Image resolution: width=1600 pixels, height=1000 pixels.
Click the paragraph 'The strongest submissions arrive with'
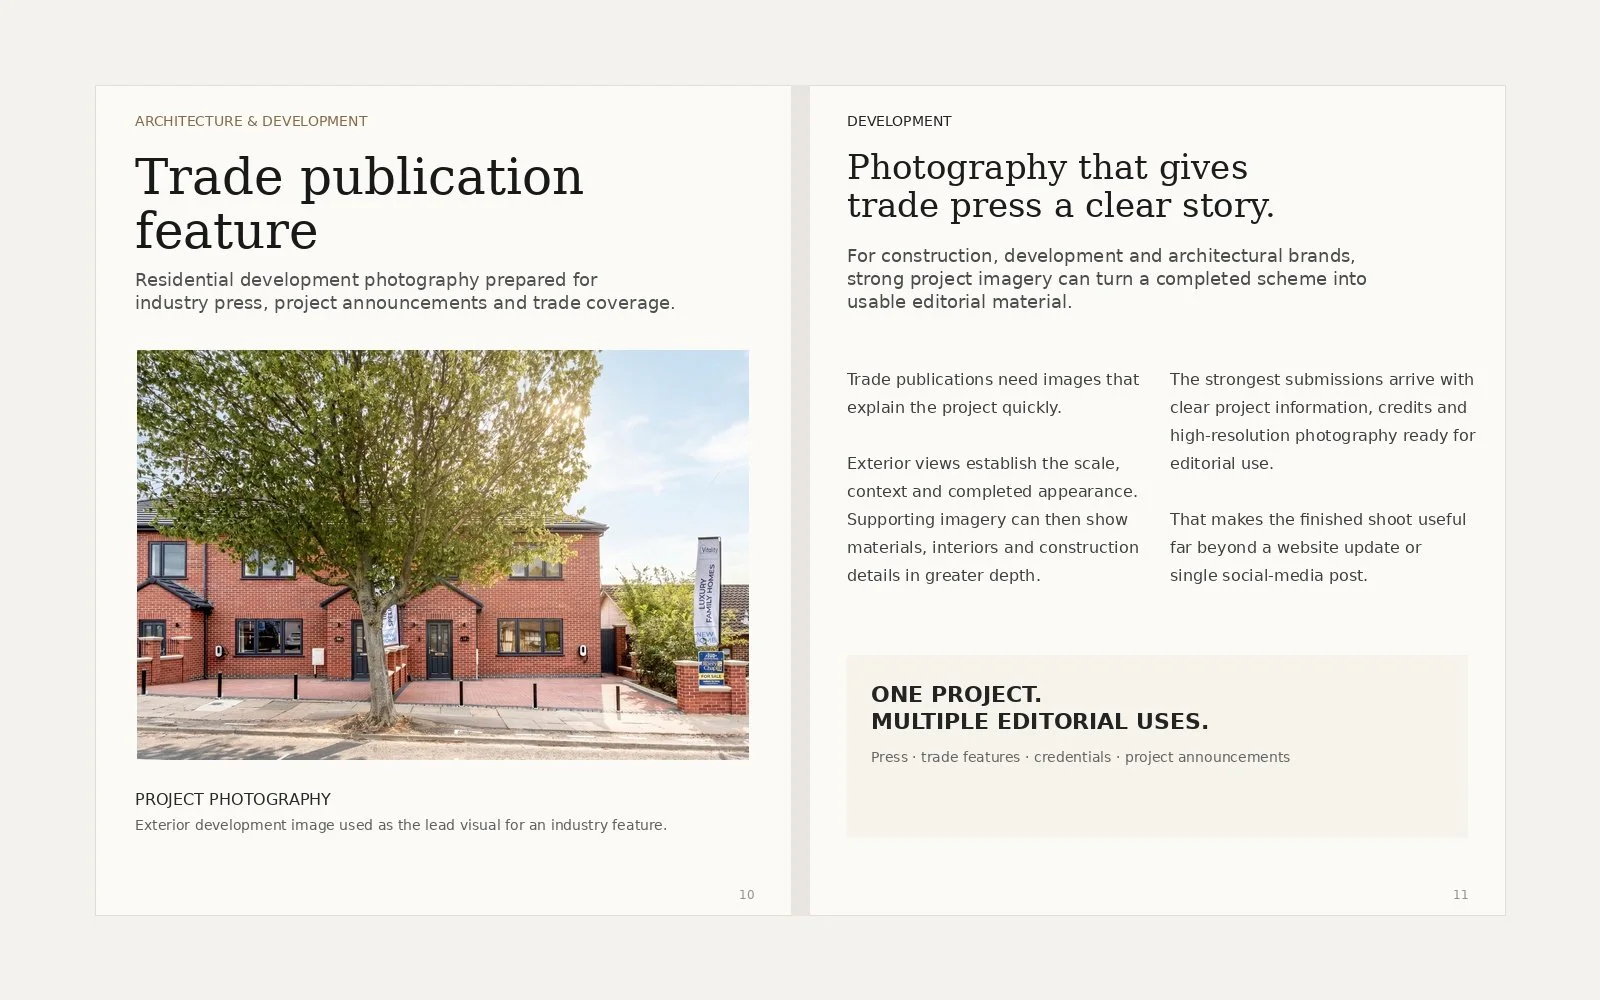1322,421
